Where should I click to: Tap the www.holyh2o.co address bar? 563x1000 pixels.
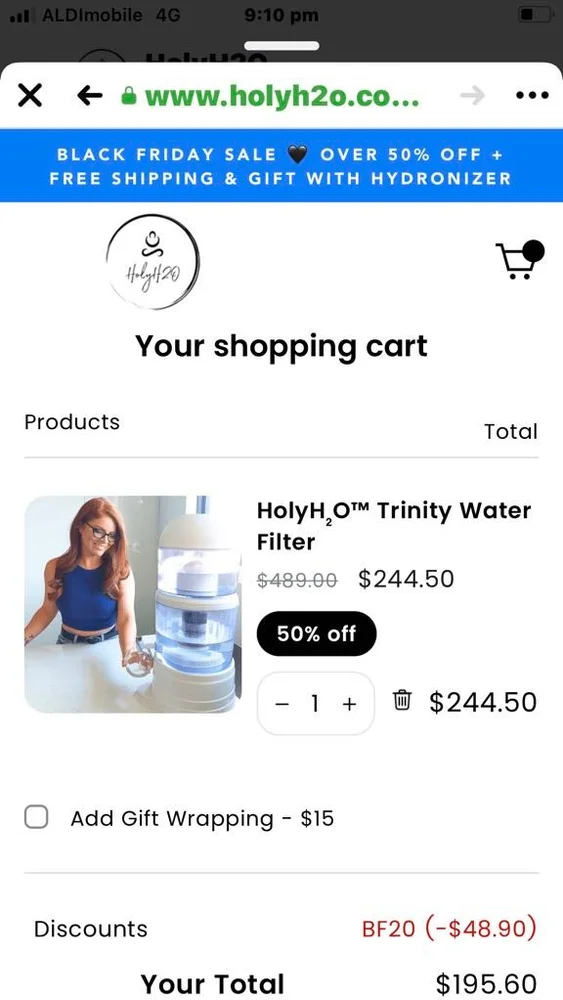click(x=282, y=96)
